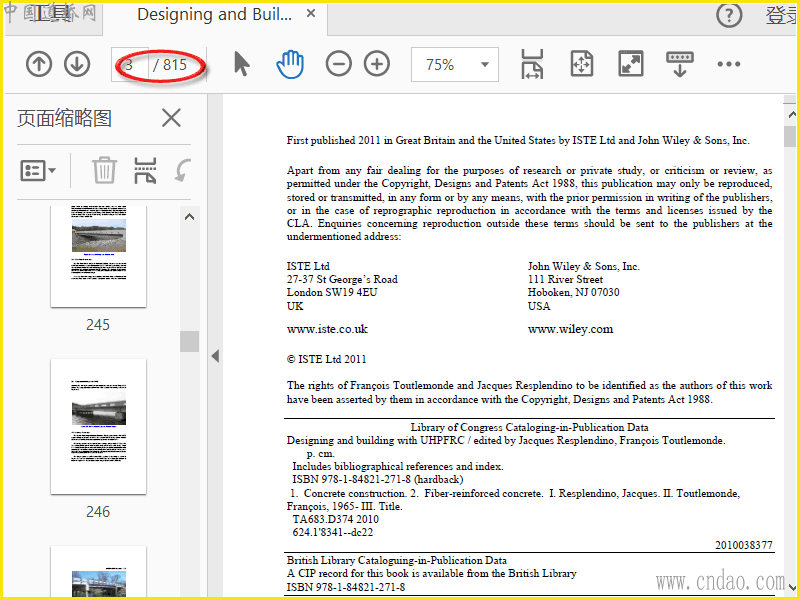This screenshot has width=800, height=600.
Task: Click the page number input field
Action: tap(130, 65)
